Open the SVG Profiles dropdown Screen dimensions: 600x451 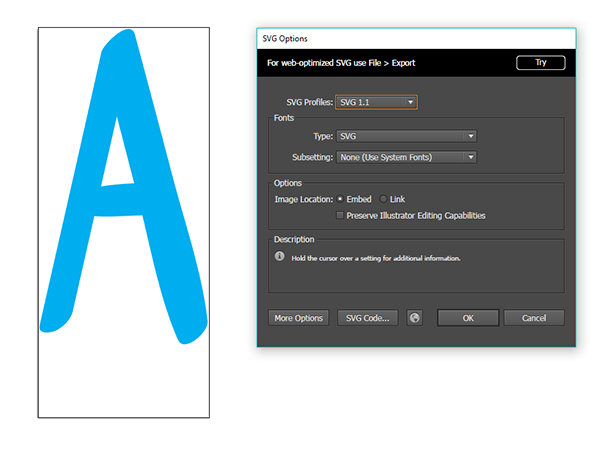click(376, 102)
